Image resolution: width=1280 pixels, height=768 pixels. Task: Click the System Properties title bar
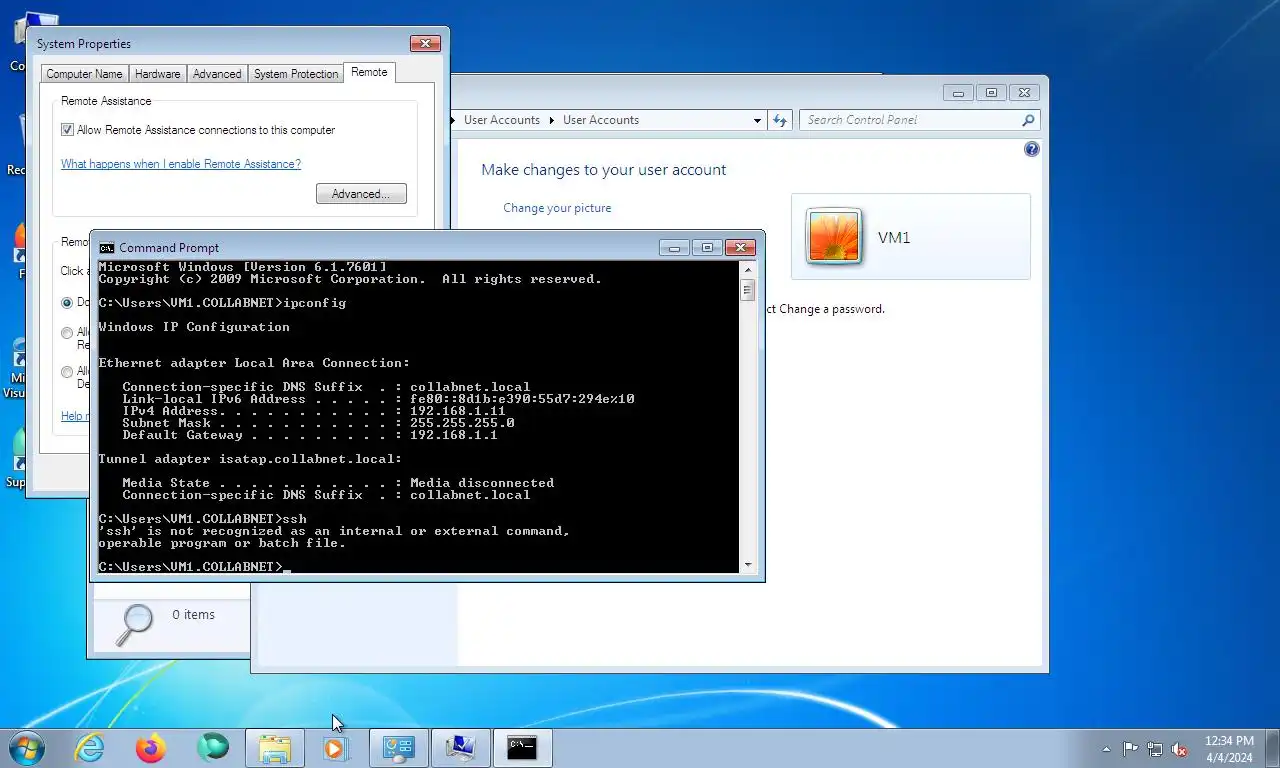tap(220, 44)
